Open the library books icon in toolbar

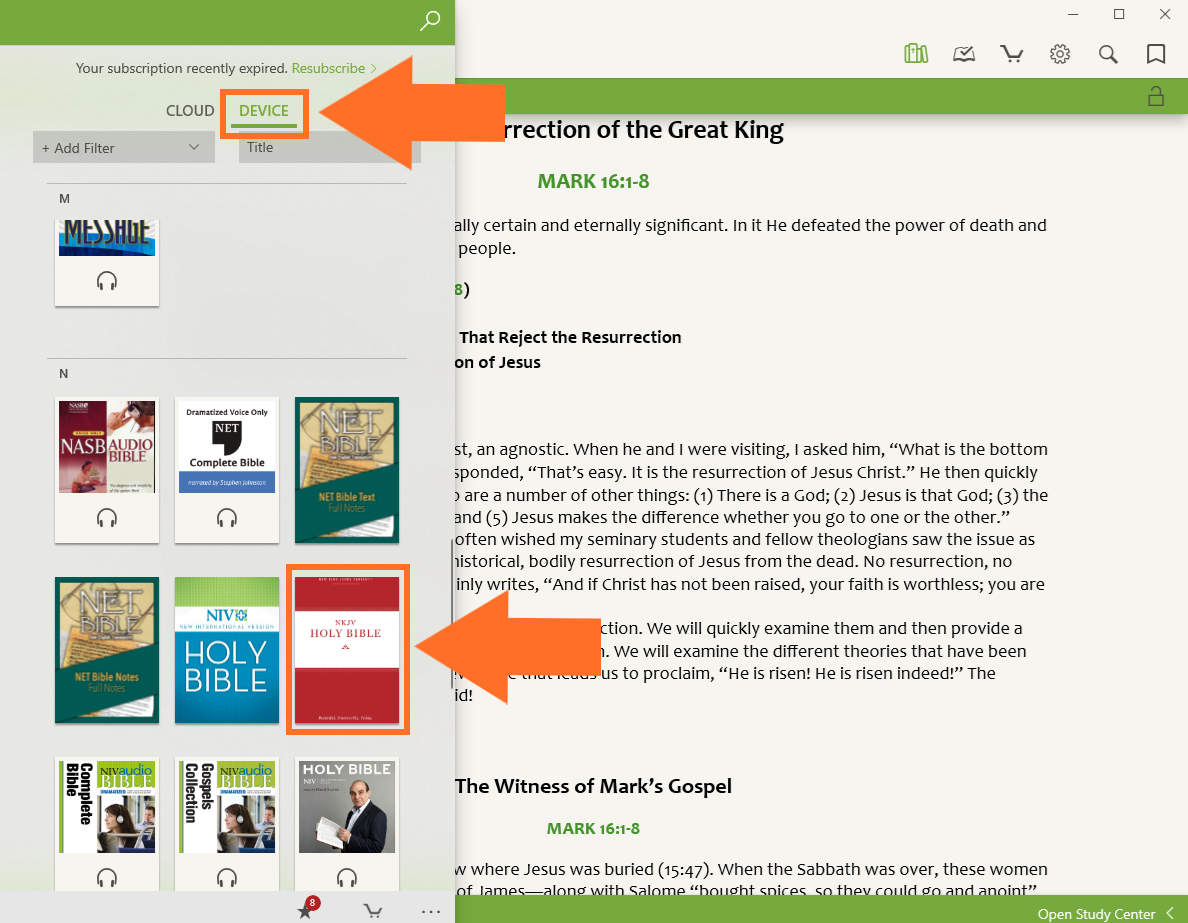coord(915,54)
